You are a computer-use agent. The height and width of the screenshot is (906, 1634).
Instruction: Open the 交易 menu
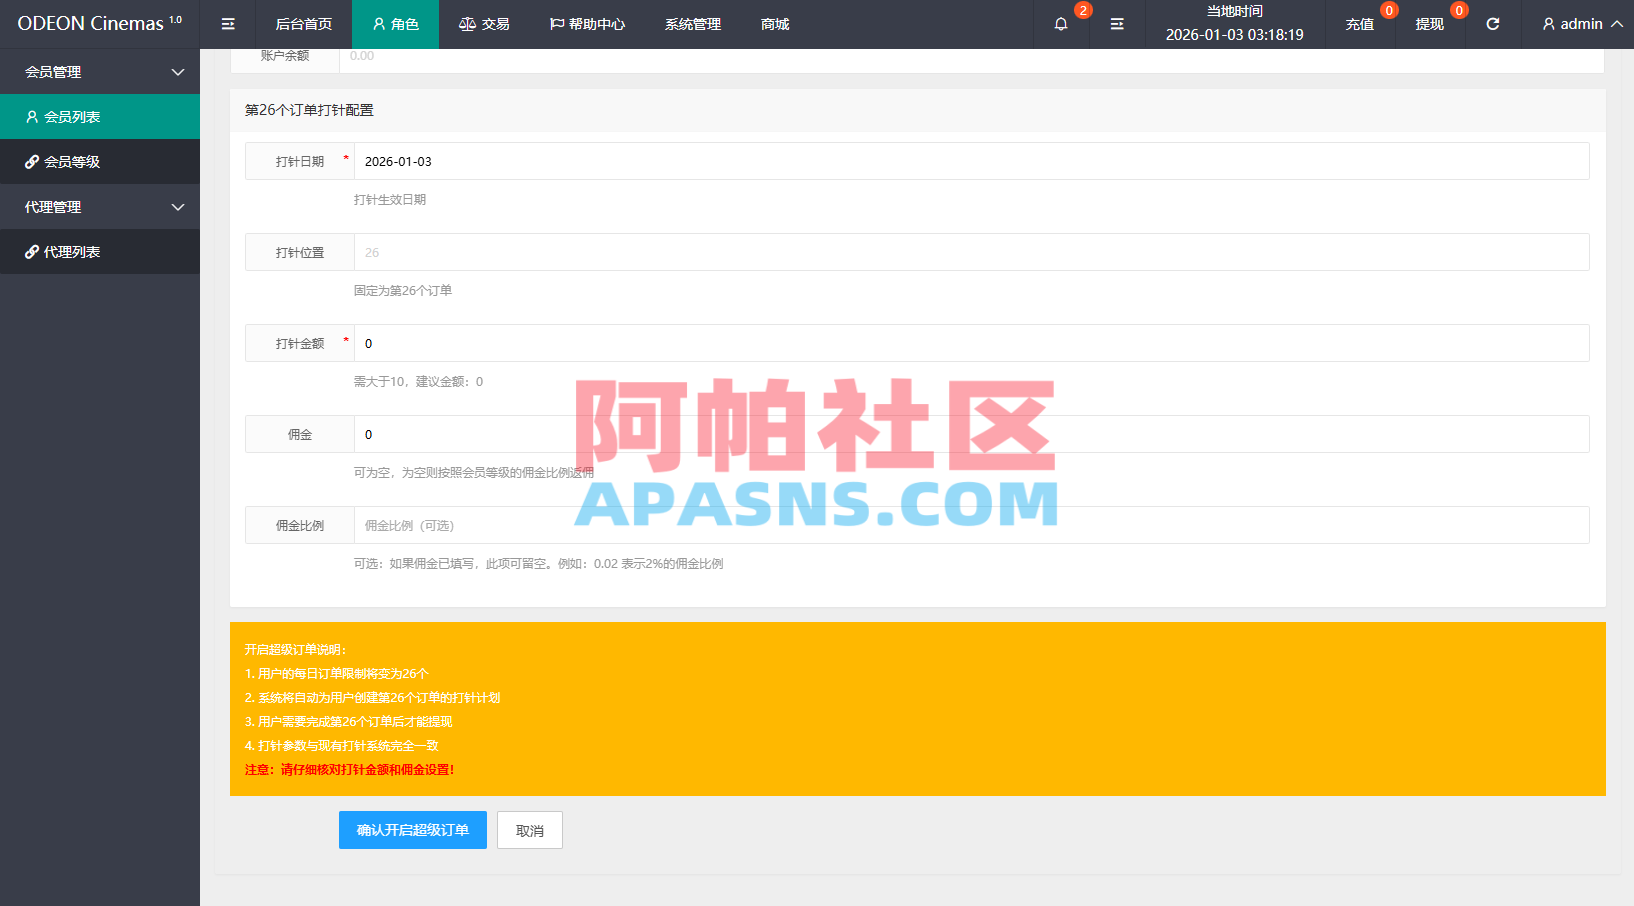coord(484,24)
